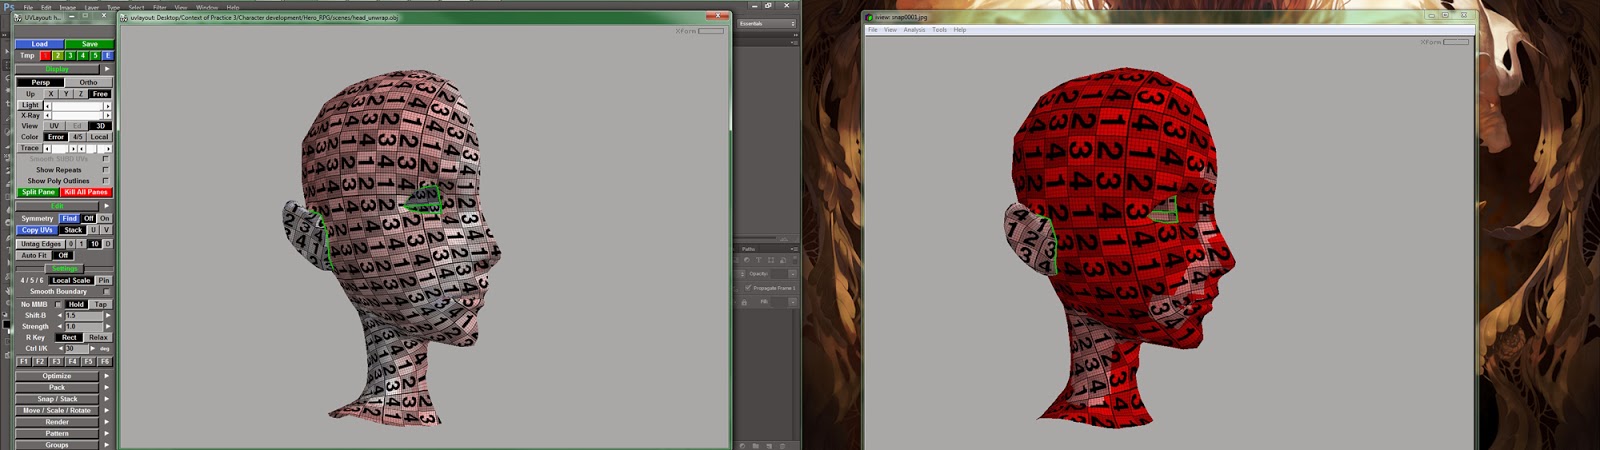The height and width of the screenshot is (450, 1600).
Task: Set Color mode to Error
Action: click(56, 137)
